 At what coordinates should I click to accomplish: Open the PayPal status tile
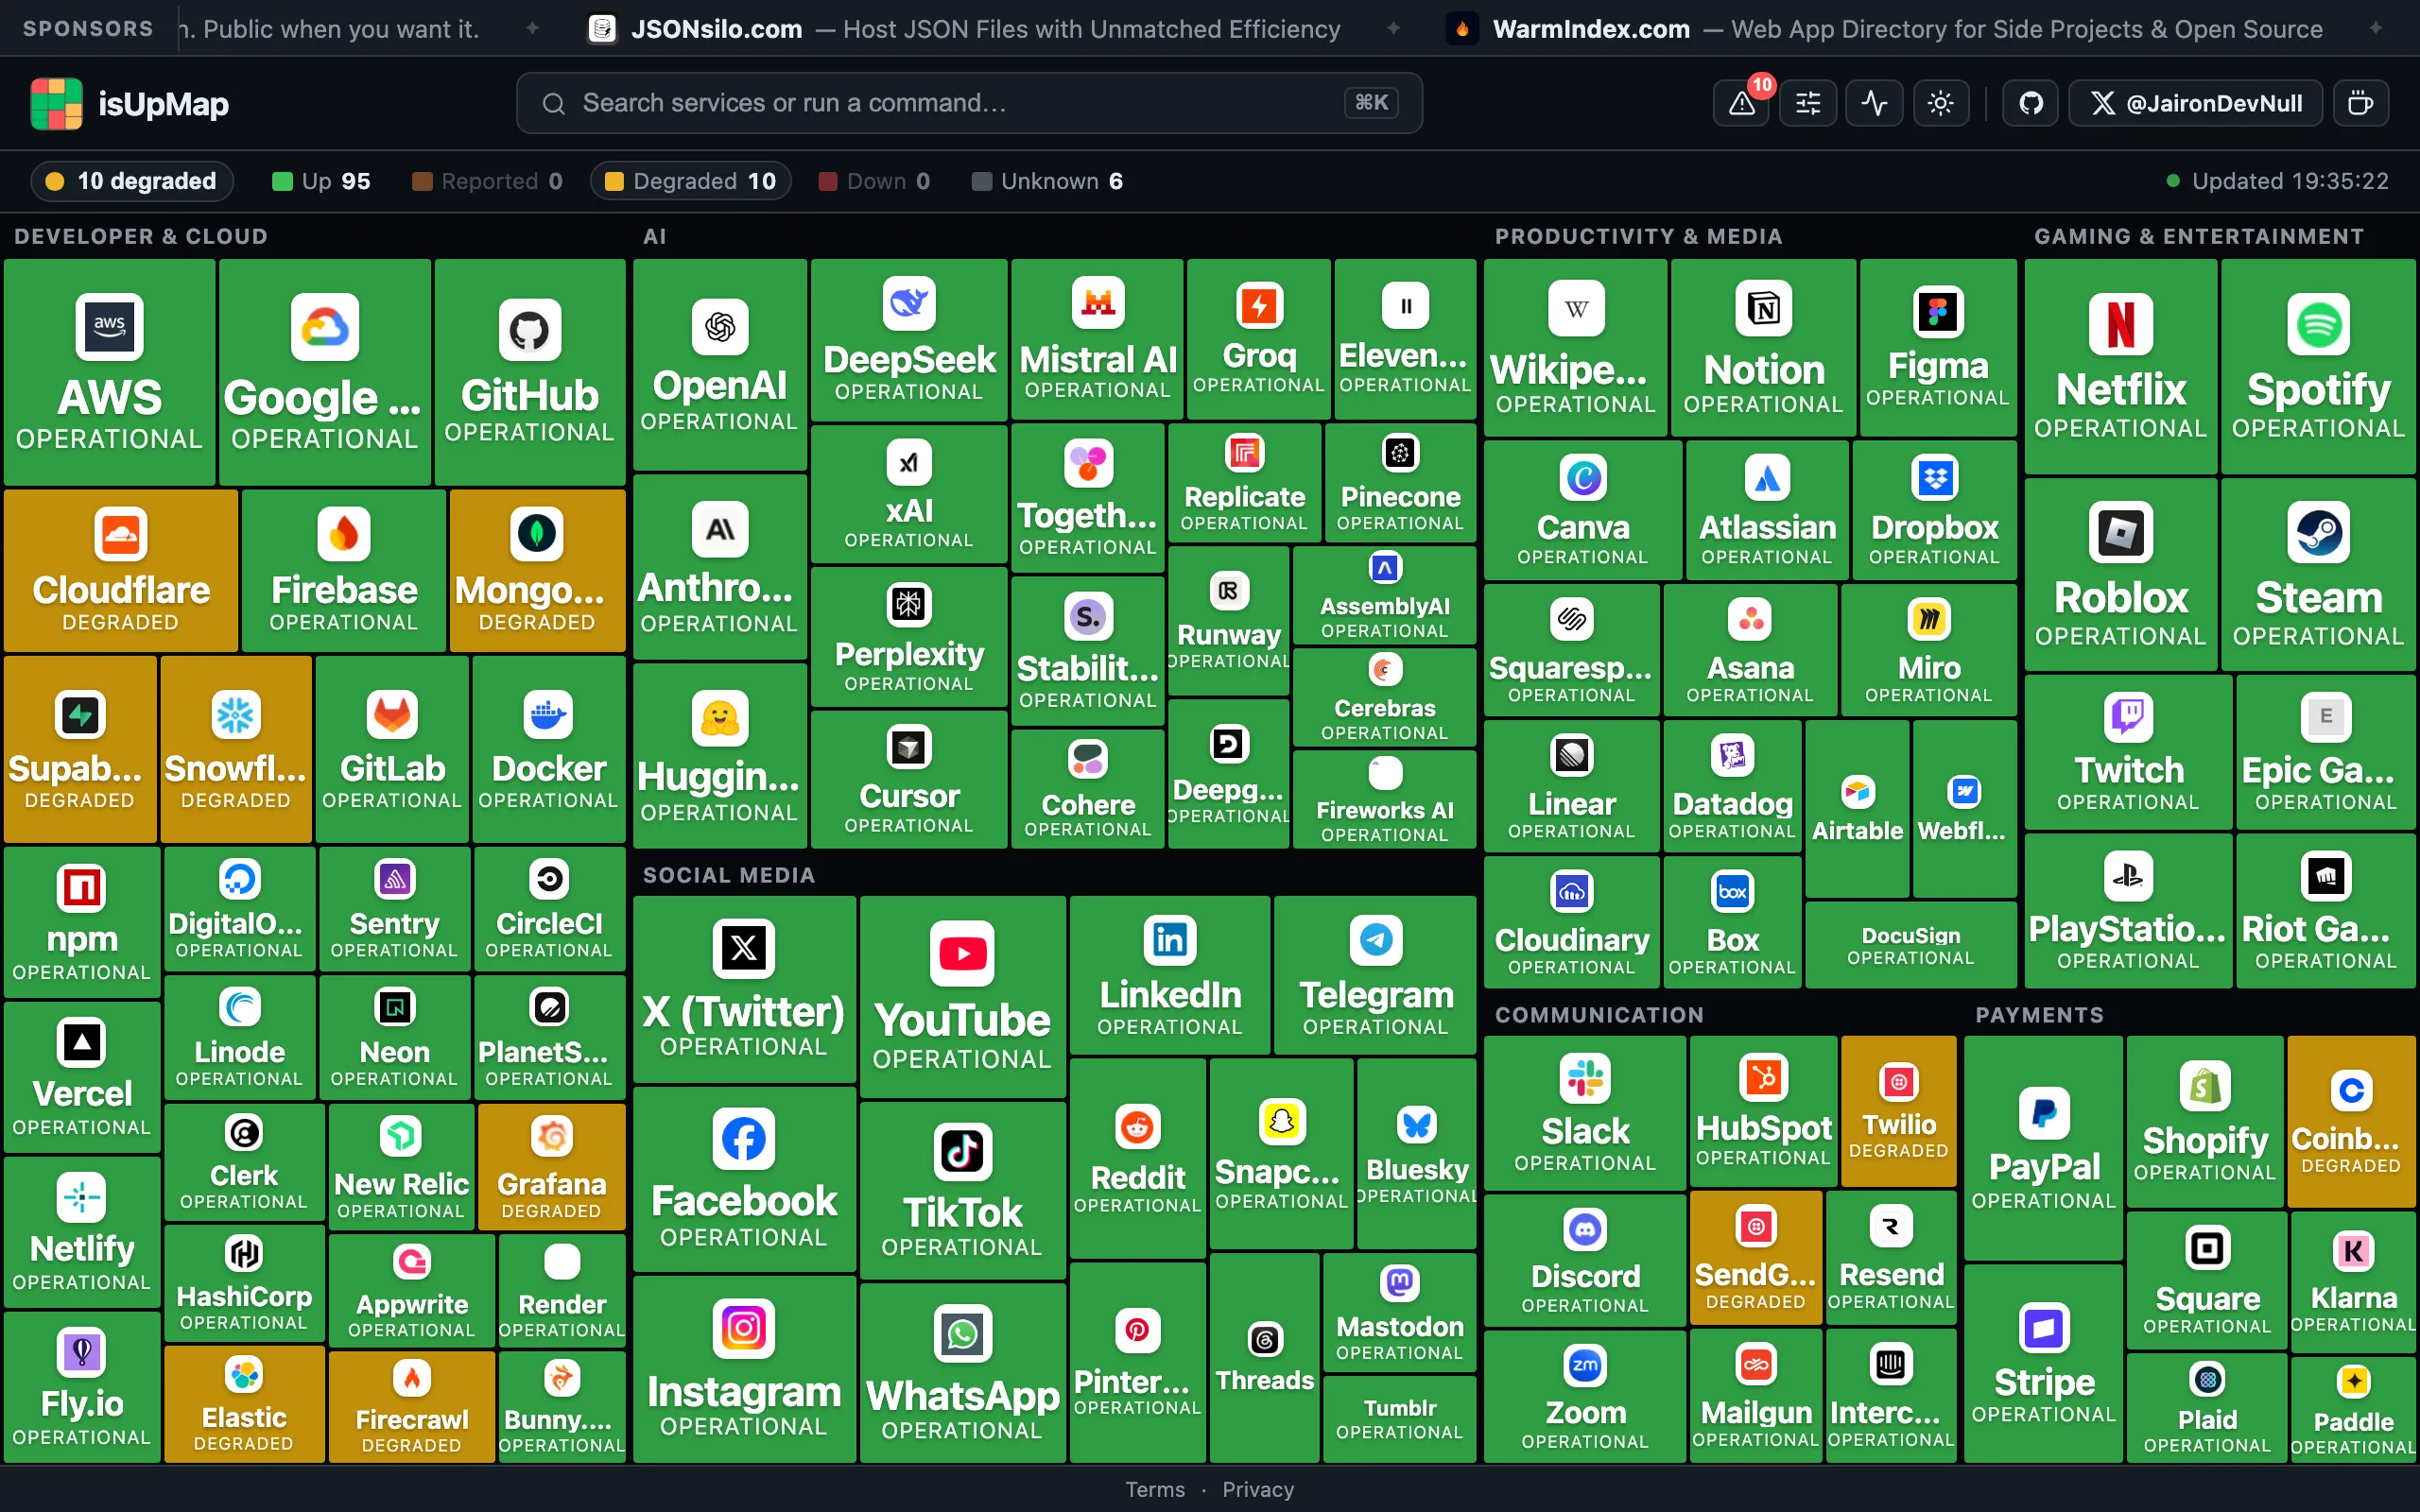pyautogui.click(x=2043, y=1148)
